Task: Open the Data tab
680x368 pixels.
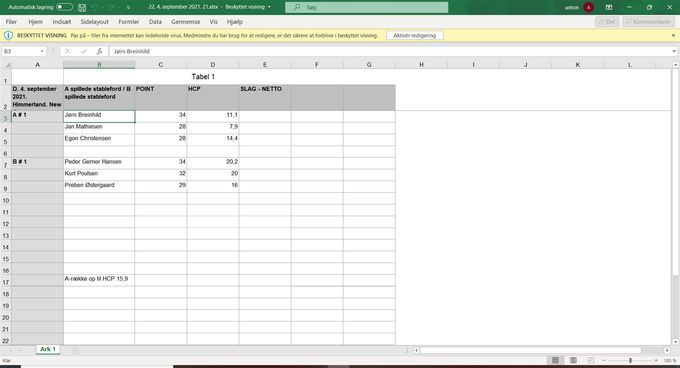Action: point(155,22)
